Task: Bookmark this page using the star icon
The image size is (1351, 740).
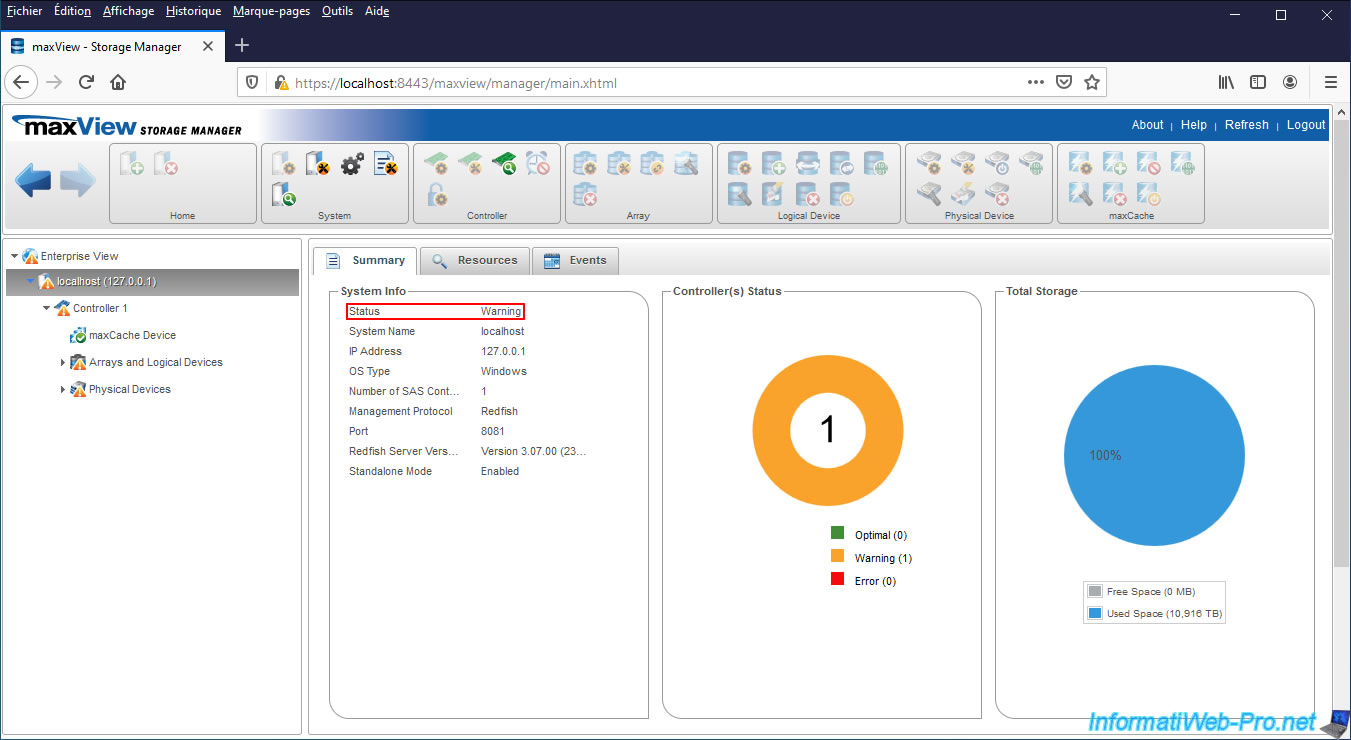Action: 1092,83
